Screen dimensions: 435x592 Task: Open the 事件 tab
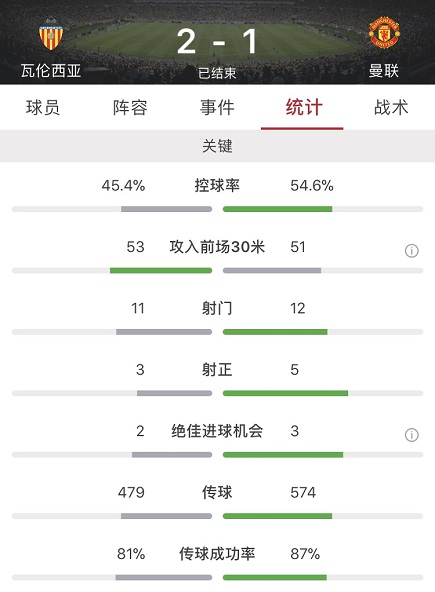coord(217,108)
